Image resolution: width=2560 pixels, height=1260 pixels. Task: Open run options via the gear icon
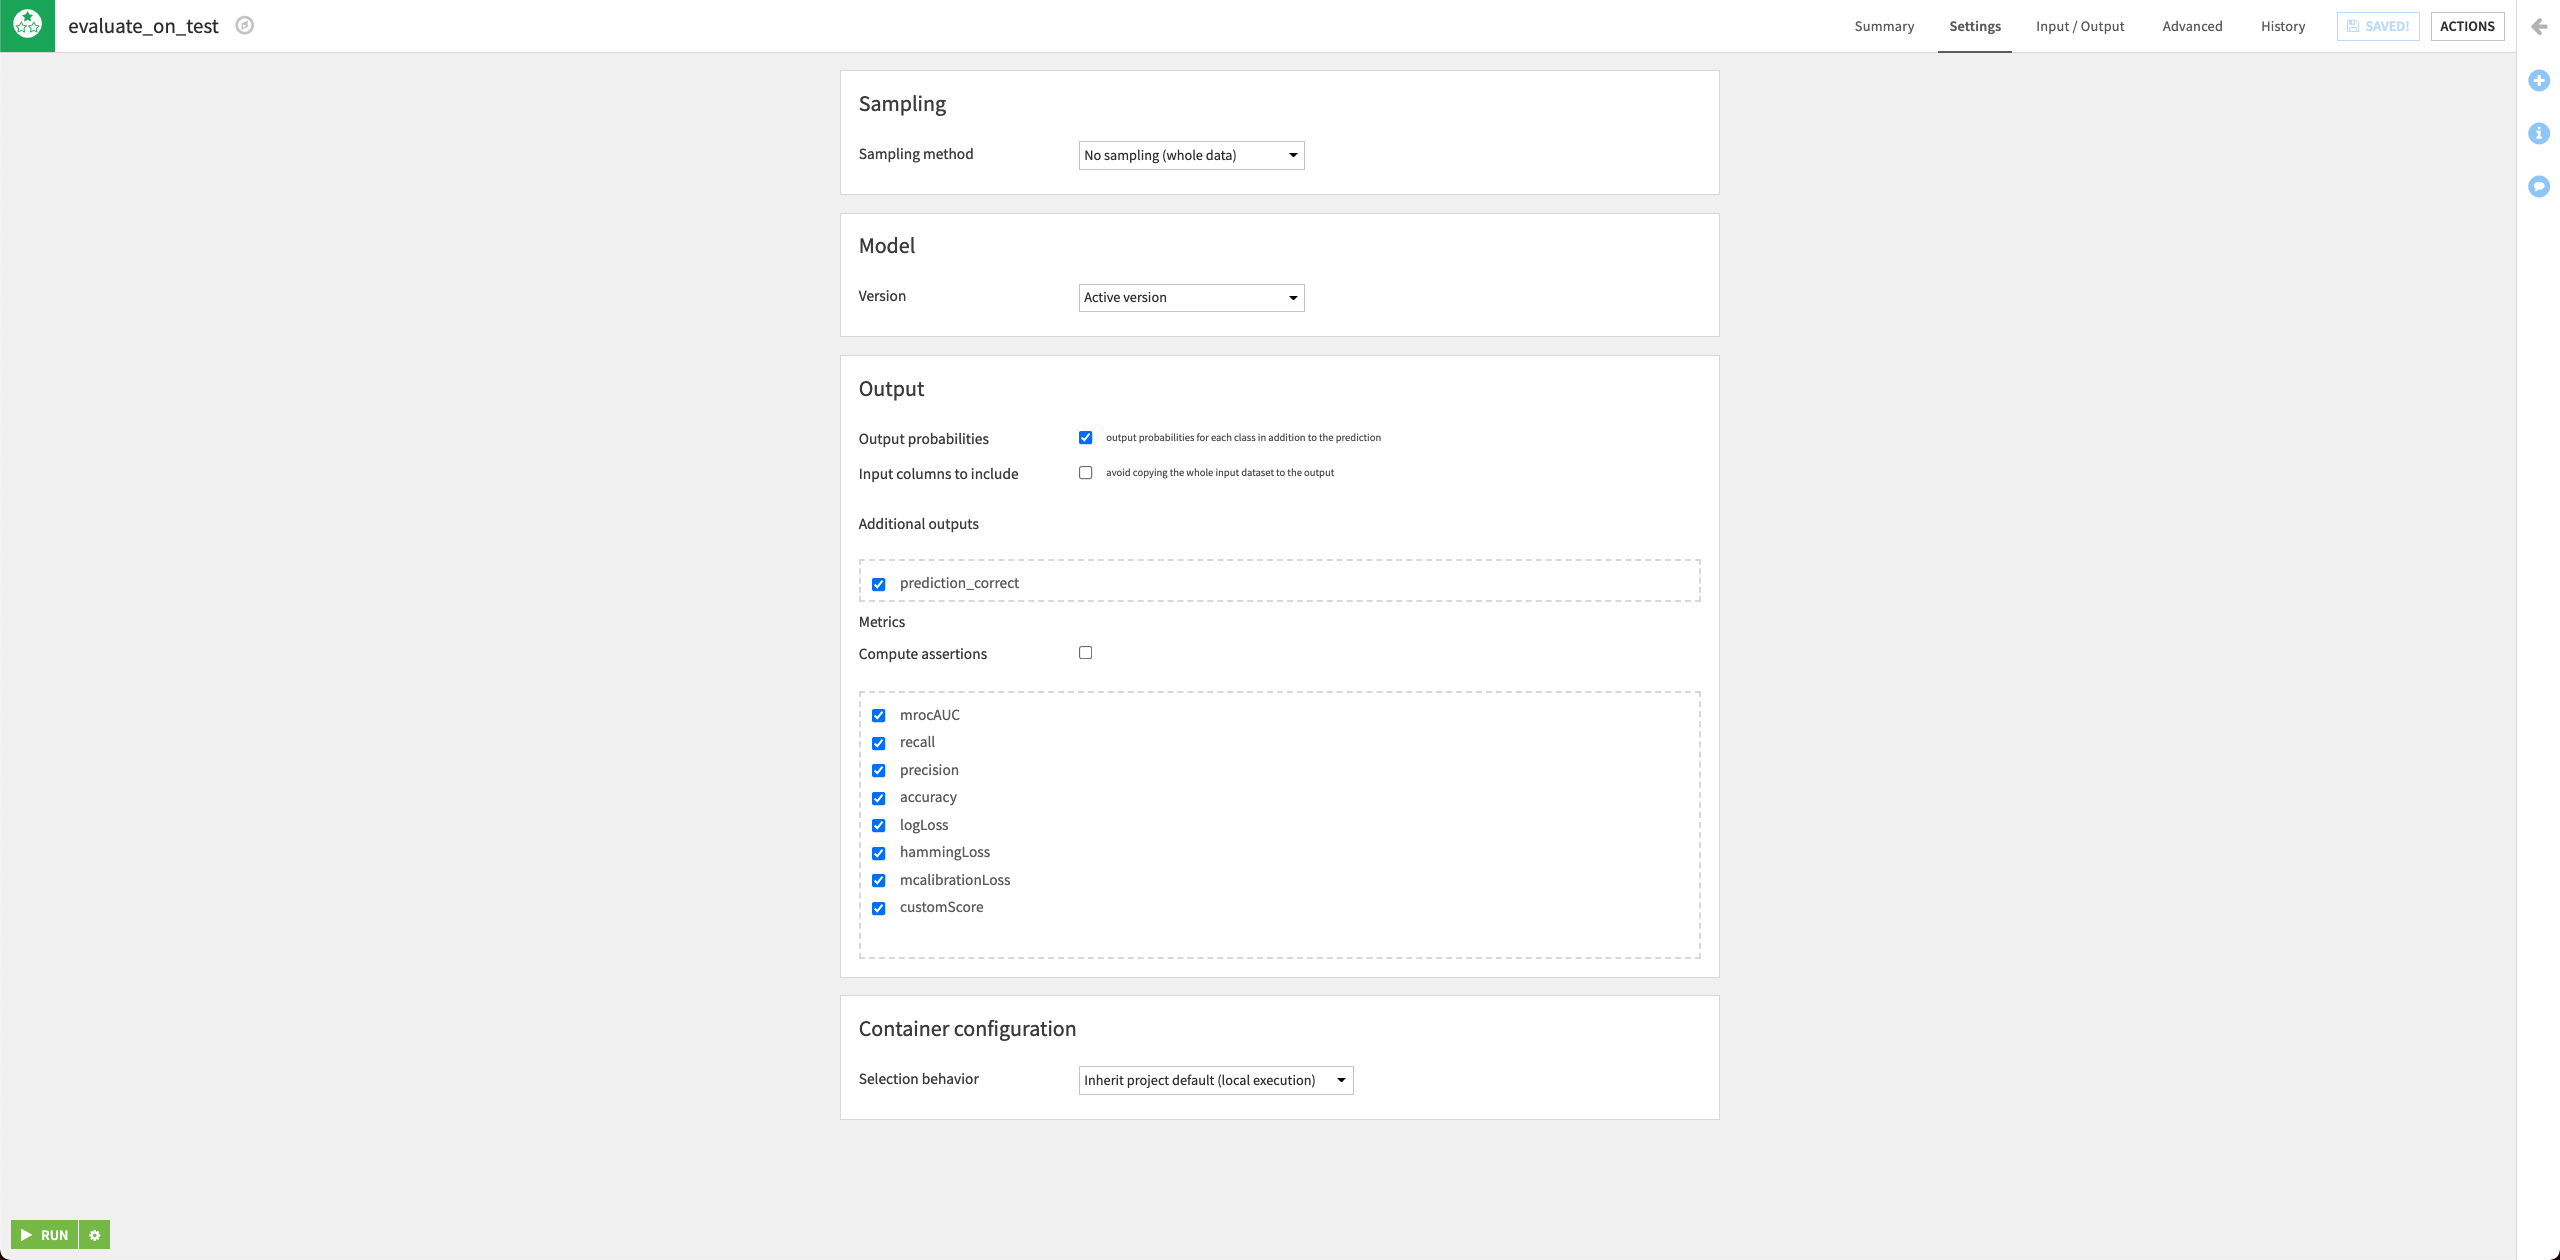click(x=93, y=1235)
